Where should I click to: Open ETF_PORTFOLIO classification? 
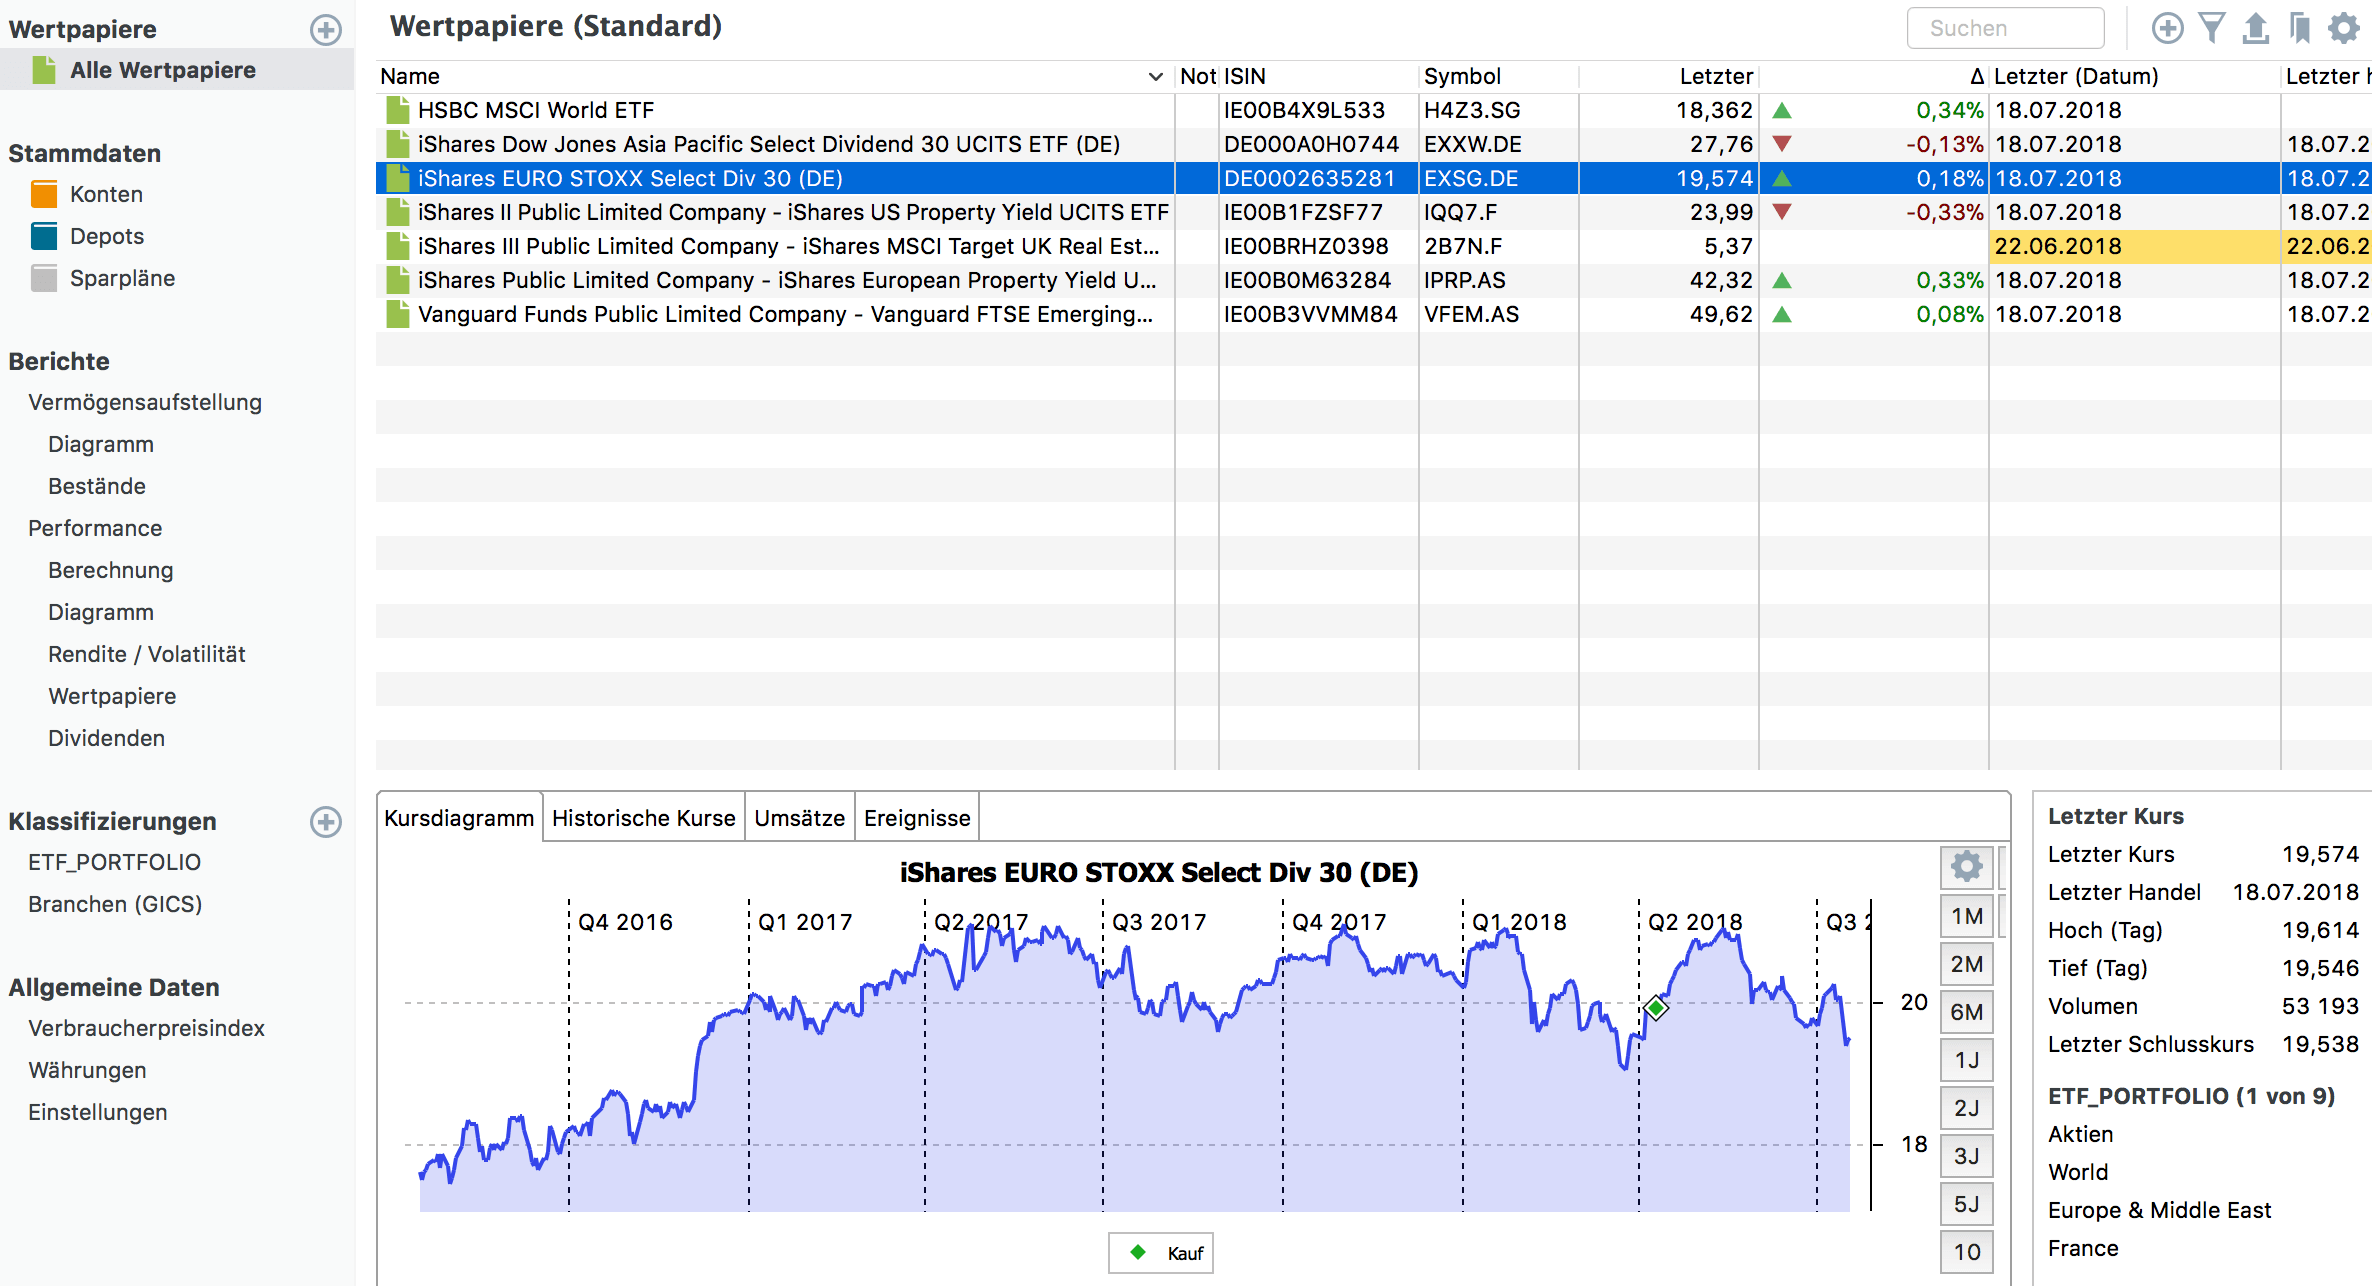tap(114, 862)
